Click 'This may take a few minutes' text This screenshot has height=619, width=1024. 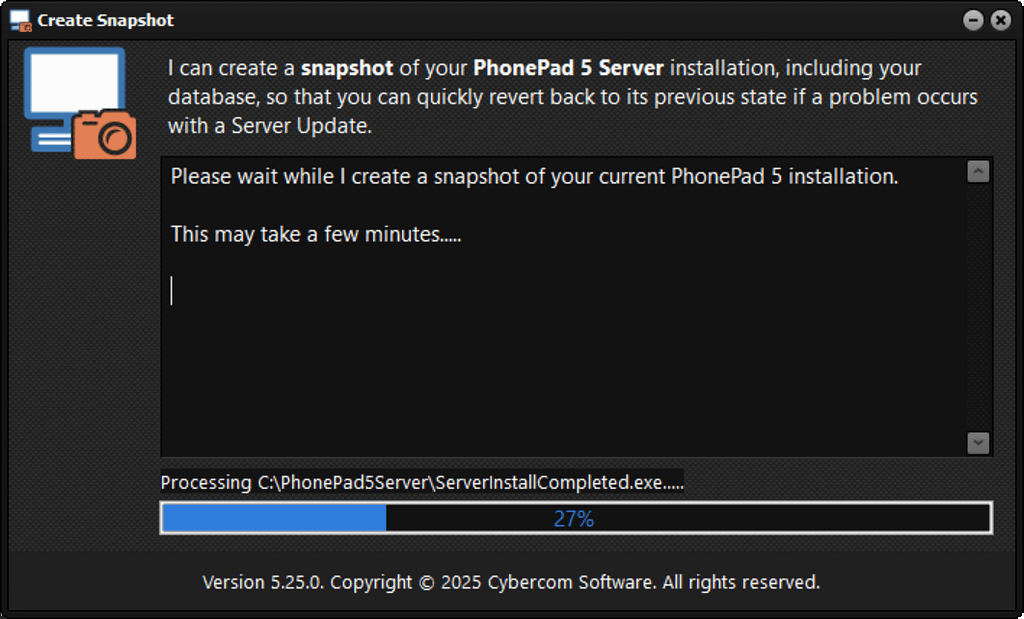(x=316, y=234)
